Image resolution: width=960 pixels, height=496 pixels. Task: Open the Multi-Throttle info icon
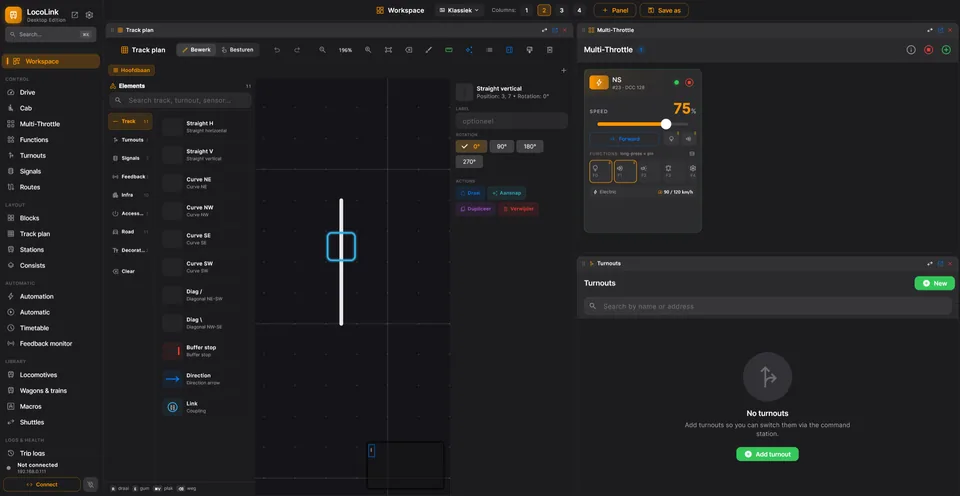coord(911,50)
